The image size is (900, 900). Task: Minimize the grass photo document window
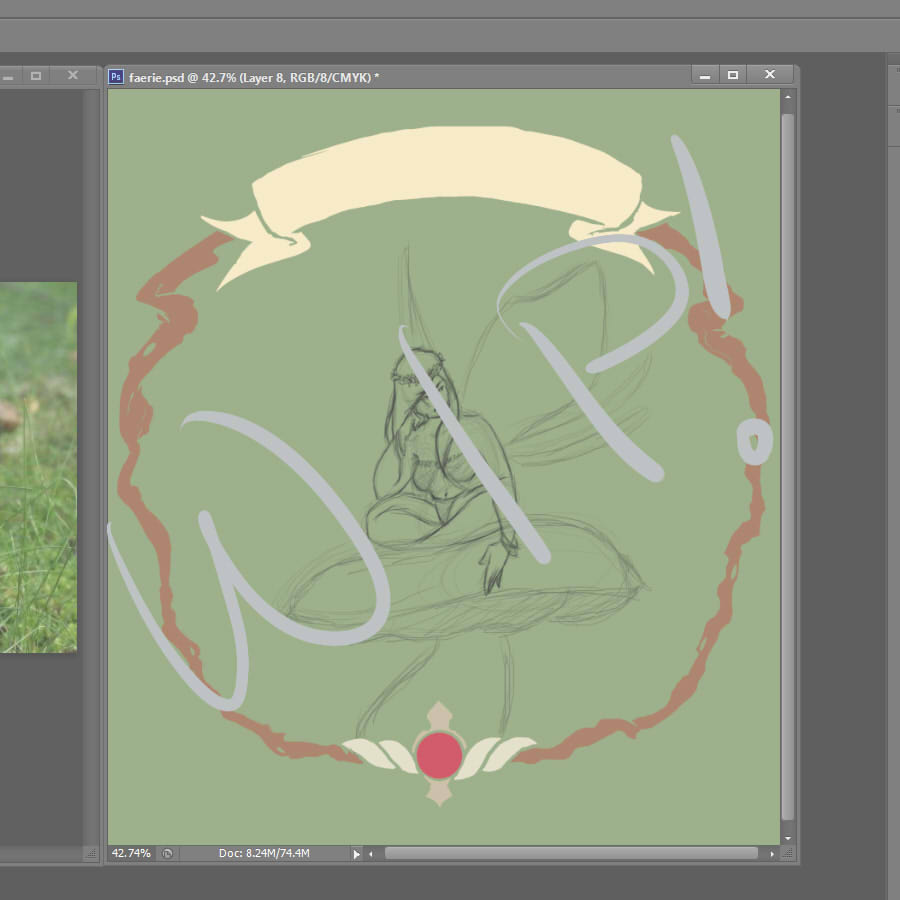point(8,75)
